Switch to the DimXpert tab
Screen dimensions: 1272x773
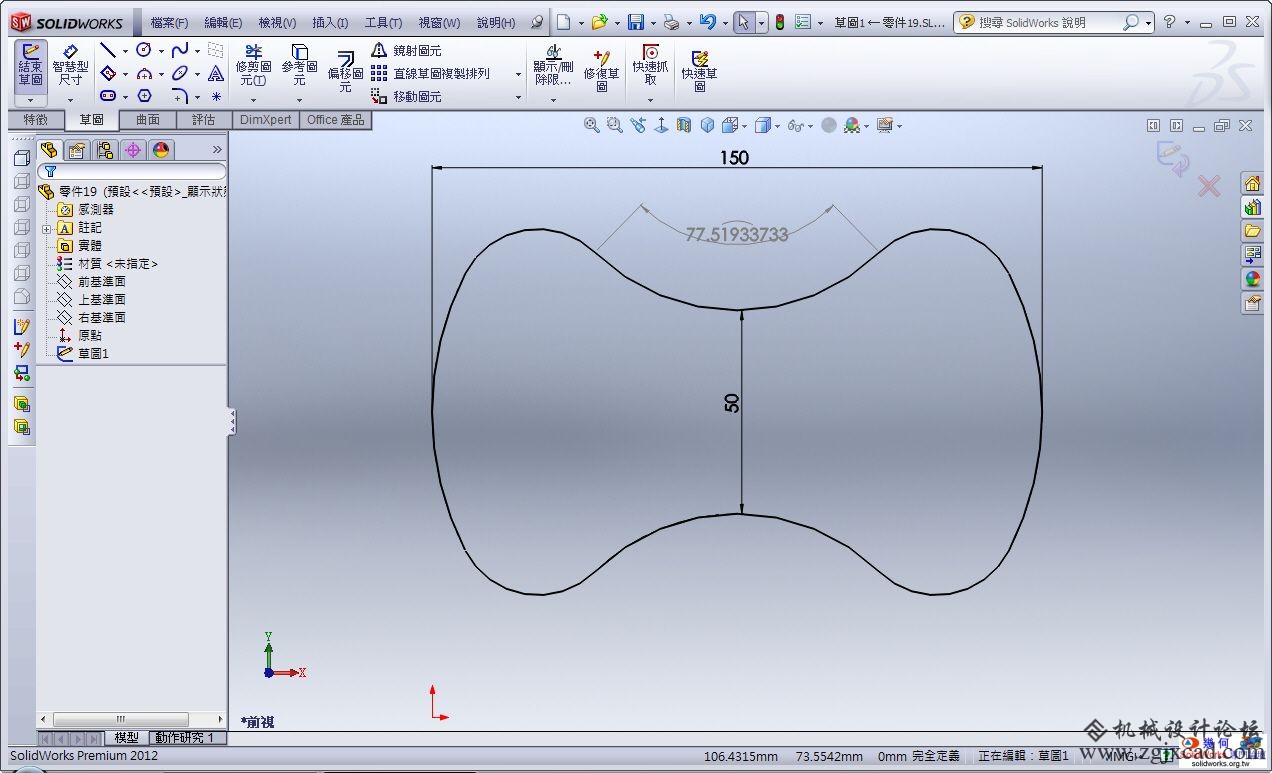[x=266, y=120]
